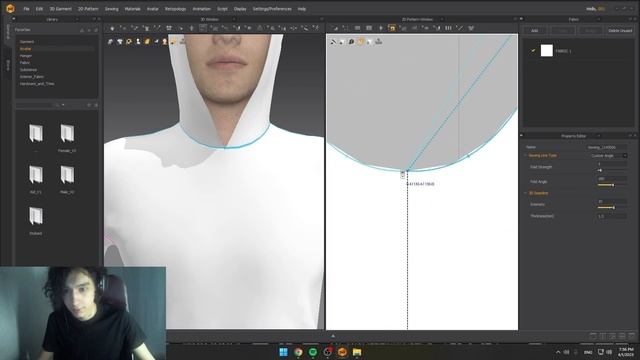Click the Fold Strength slider
Viewport: 640px width, 360px height.
tap(612, 170)
